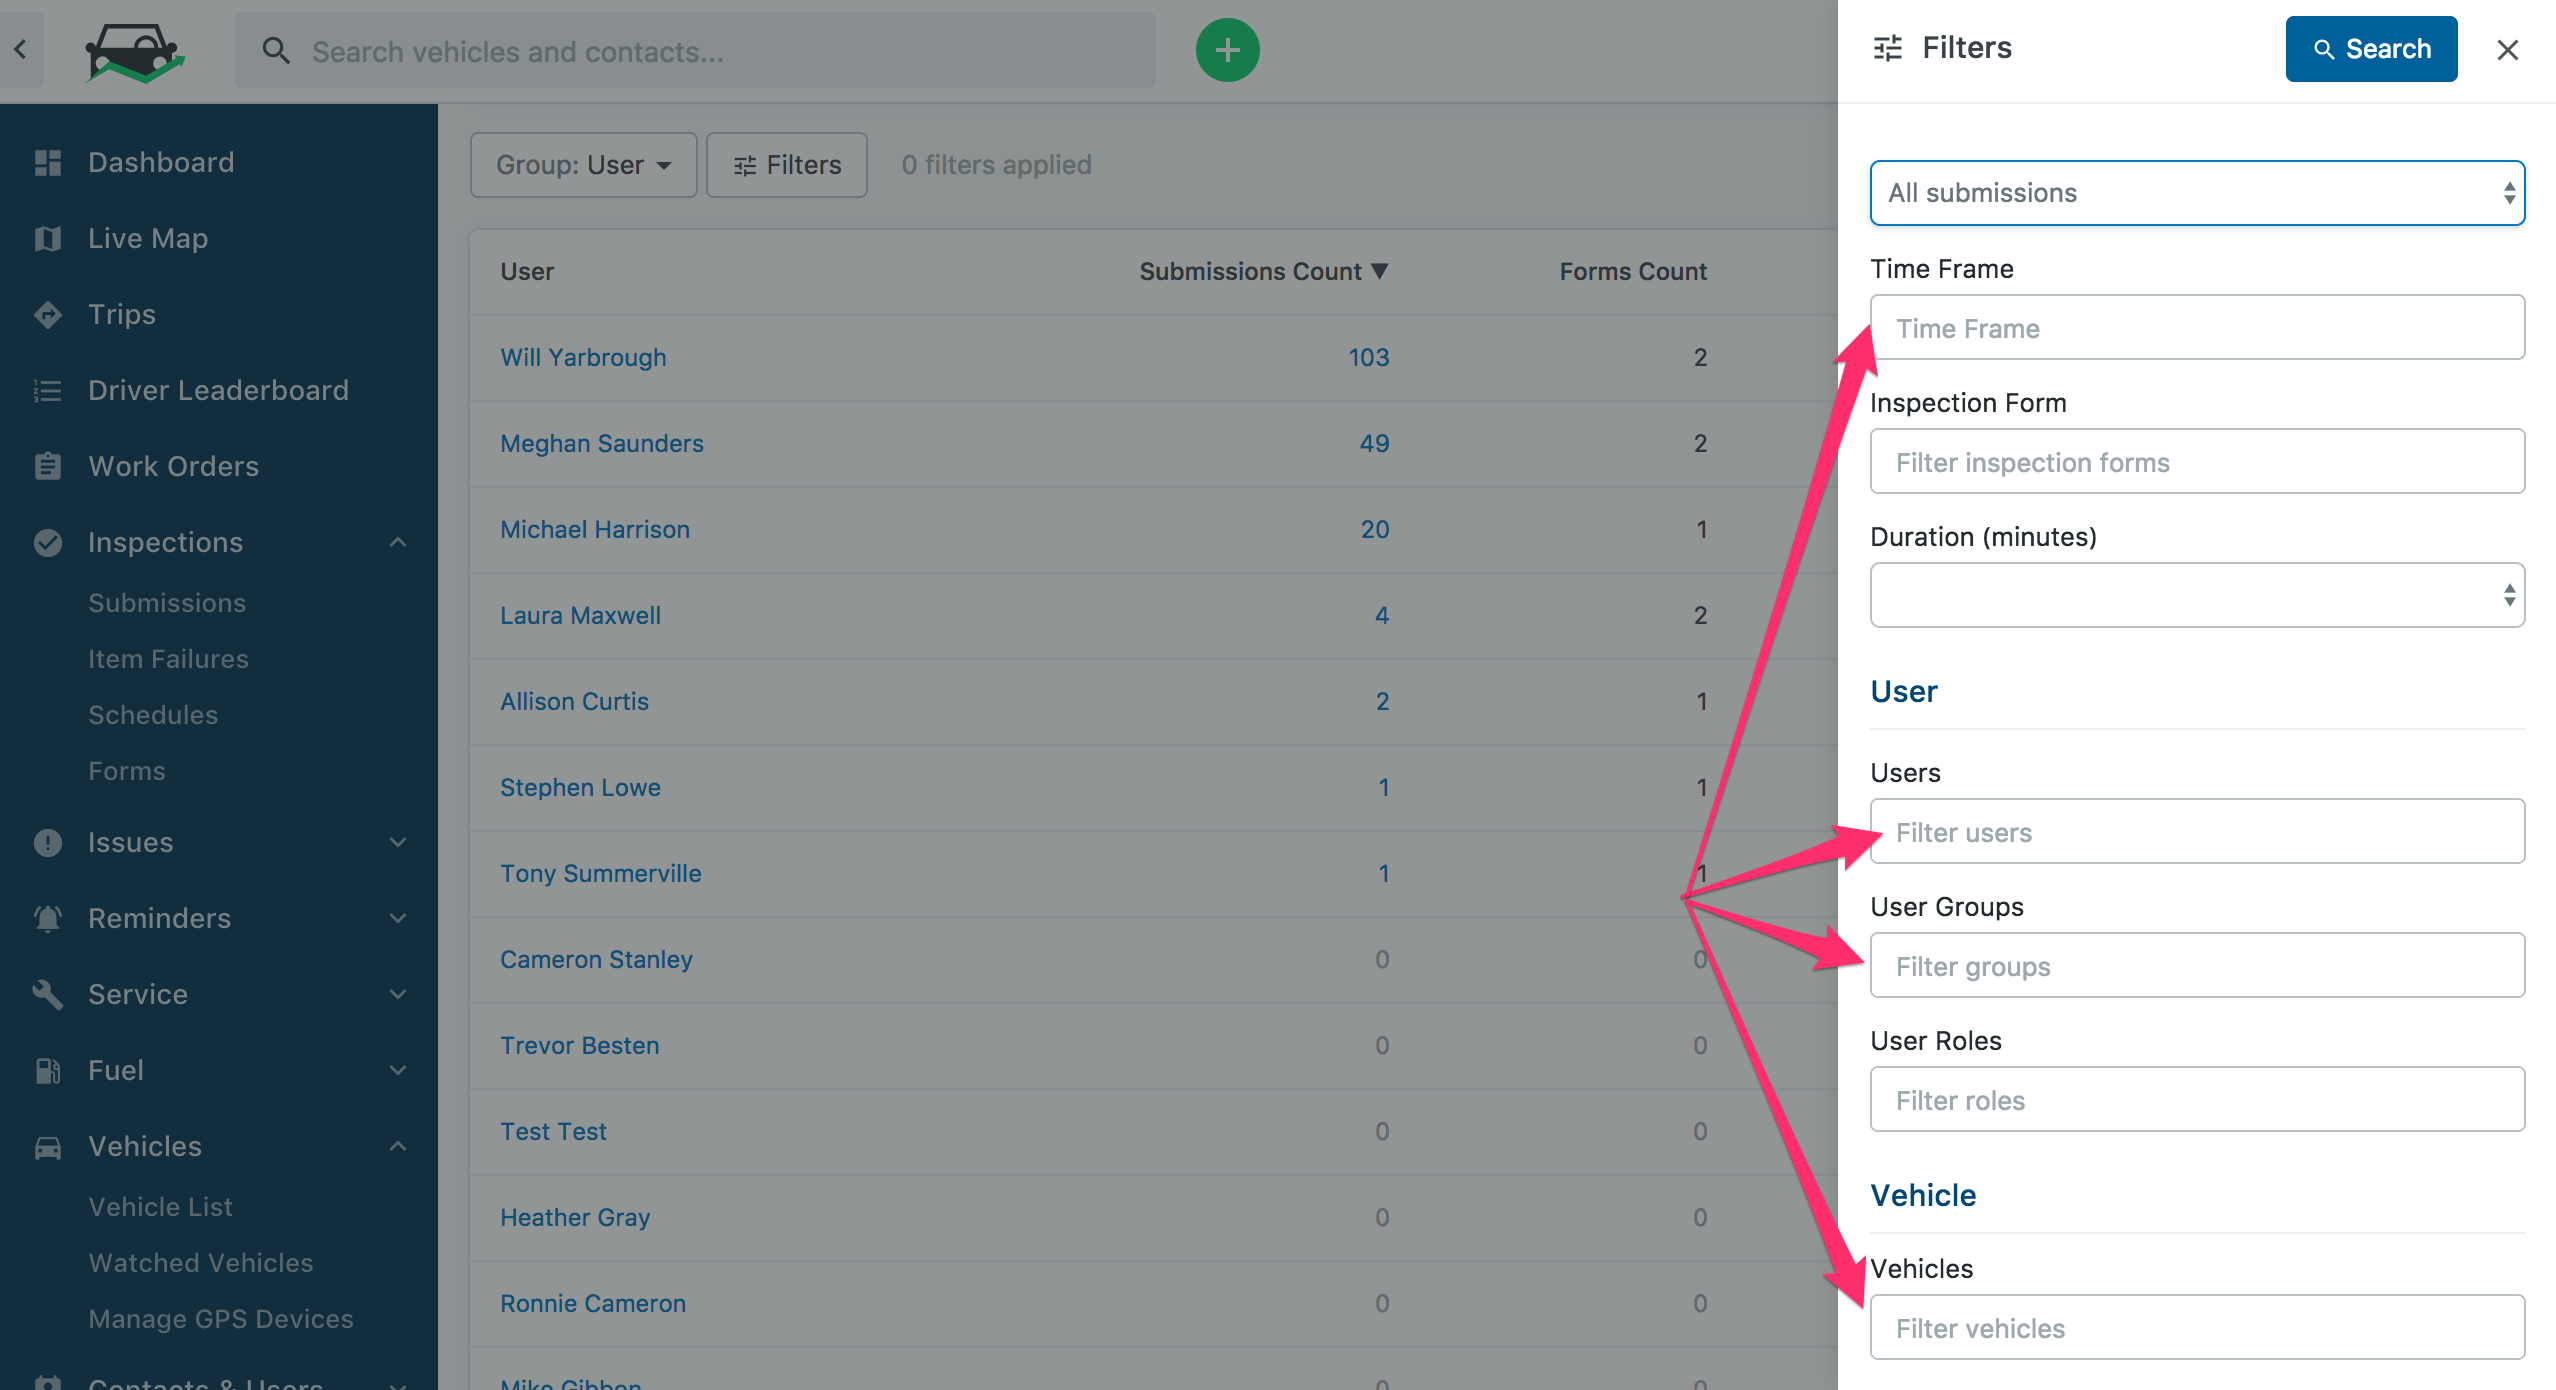This screenshot has width=2556, height=1390.
Task: Focus the Time Frame input
Action: coord(2197,327)
